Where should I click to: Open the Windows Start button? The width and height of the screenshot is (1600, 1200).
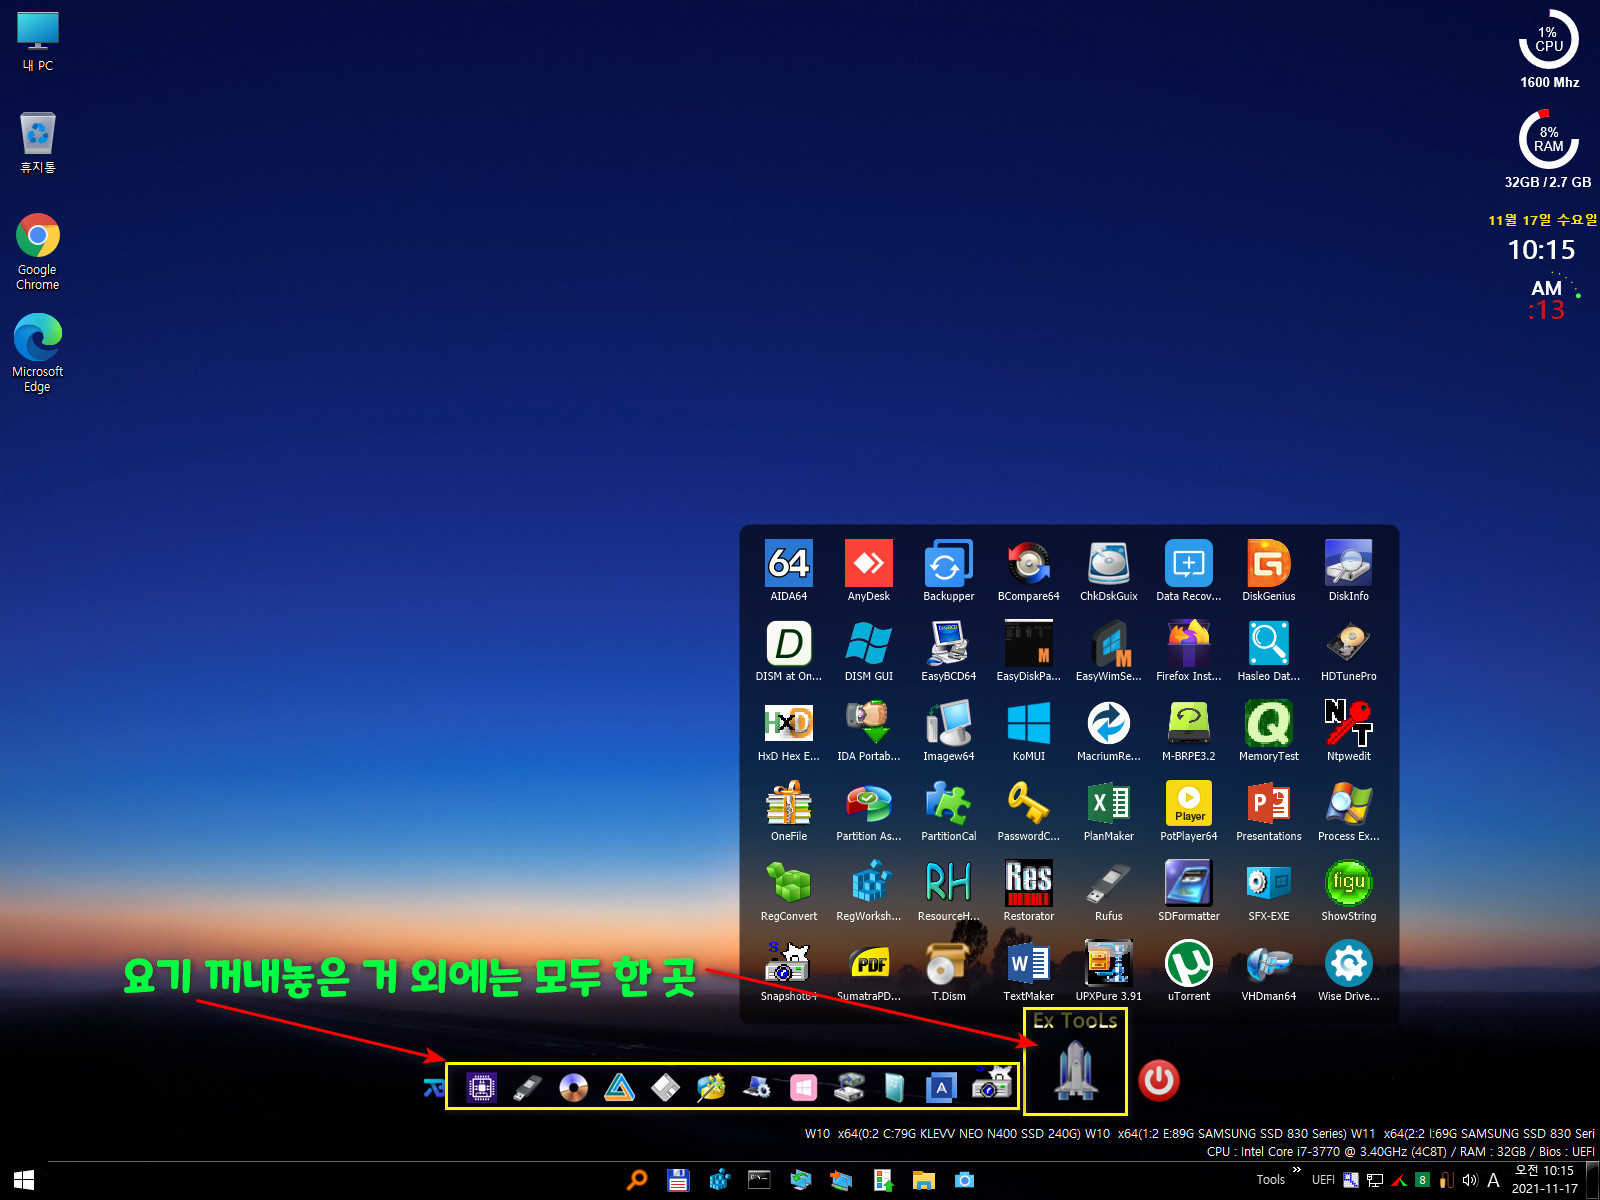(24, 1180)
